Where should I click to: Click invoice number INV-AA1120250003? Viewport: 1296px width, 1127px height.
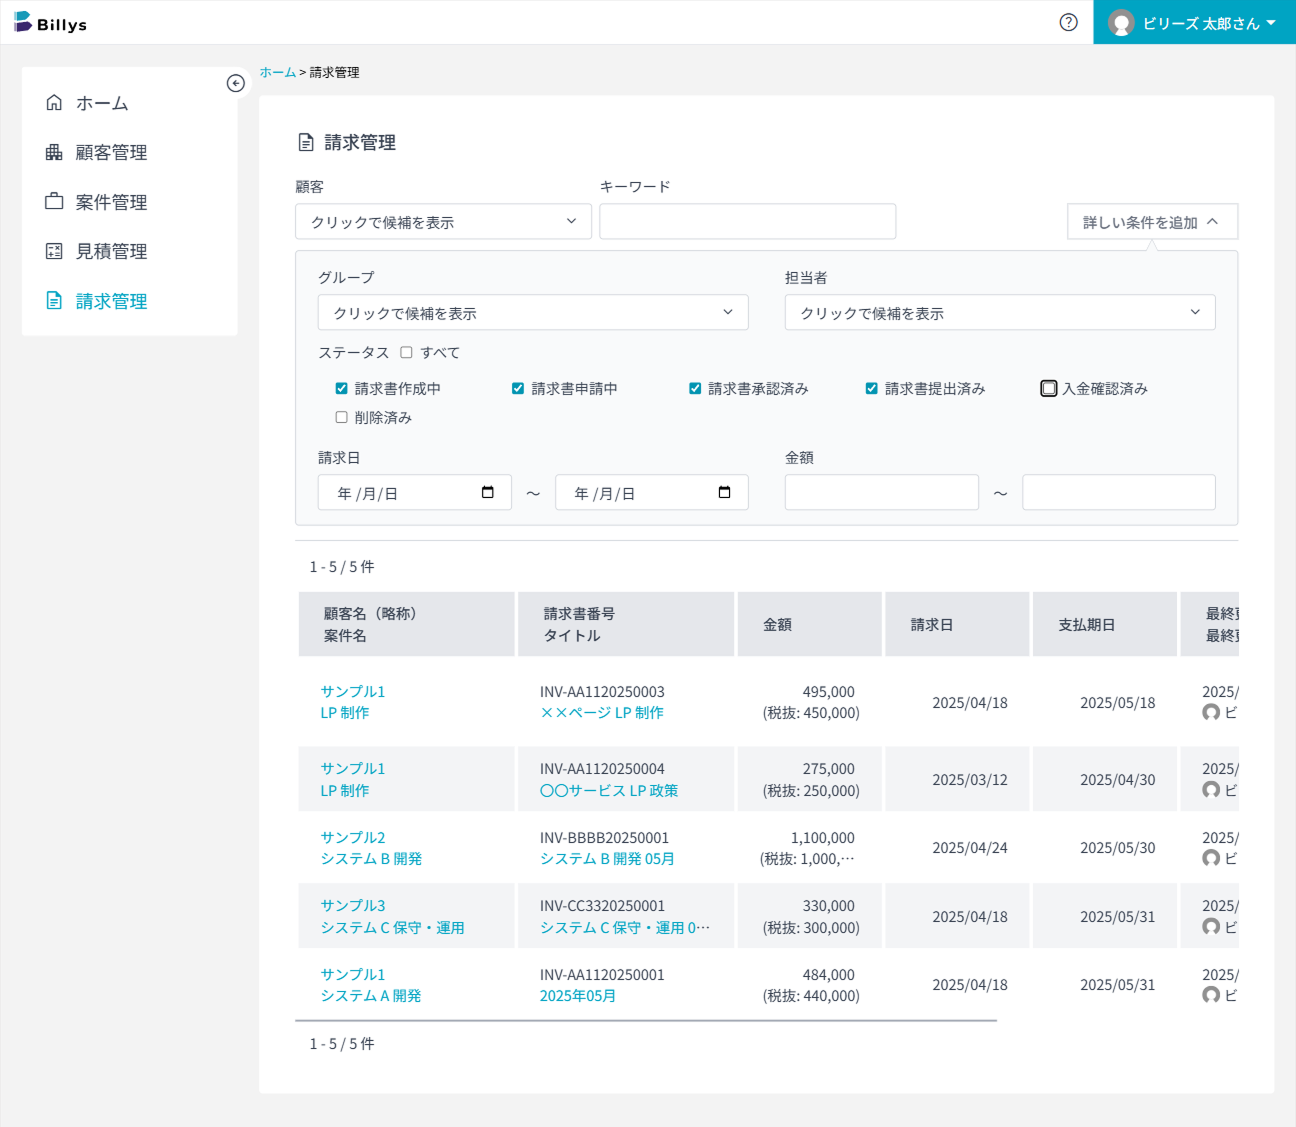(602, 691)
